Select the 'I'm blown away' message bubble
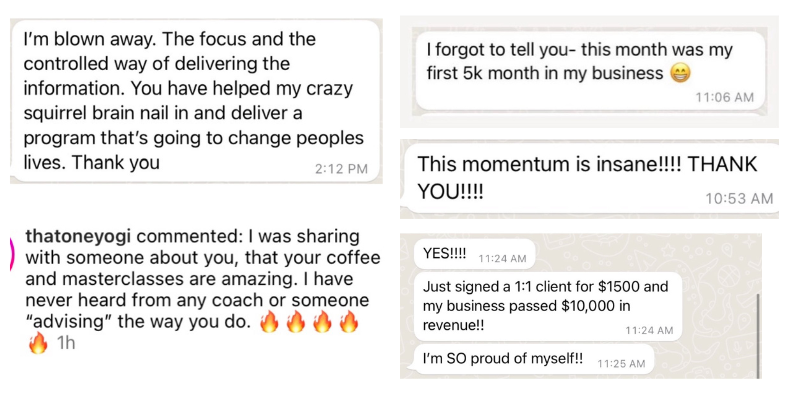Image resolution: width=800 pixels, height=400 pixels. click(195, 100)
